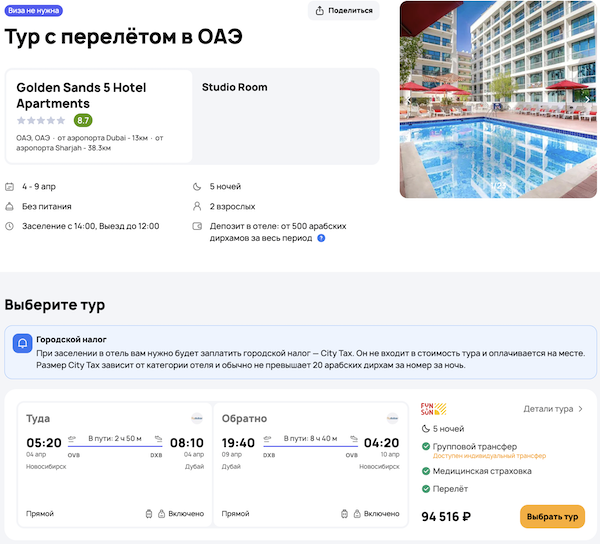Click the airline logo on Туда card
This screenshot has height=544, width=600.
197,418
